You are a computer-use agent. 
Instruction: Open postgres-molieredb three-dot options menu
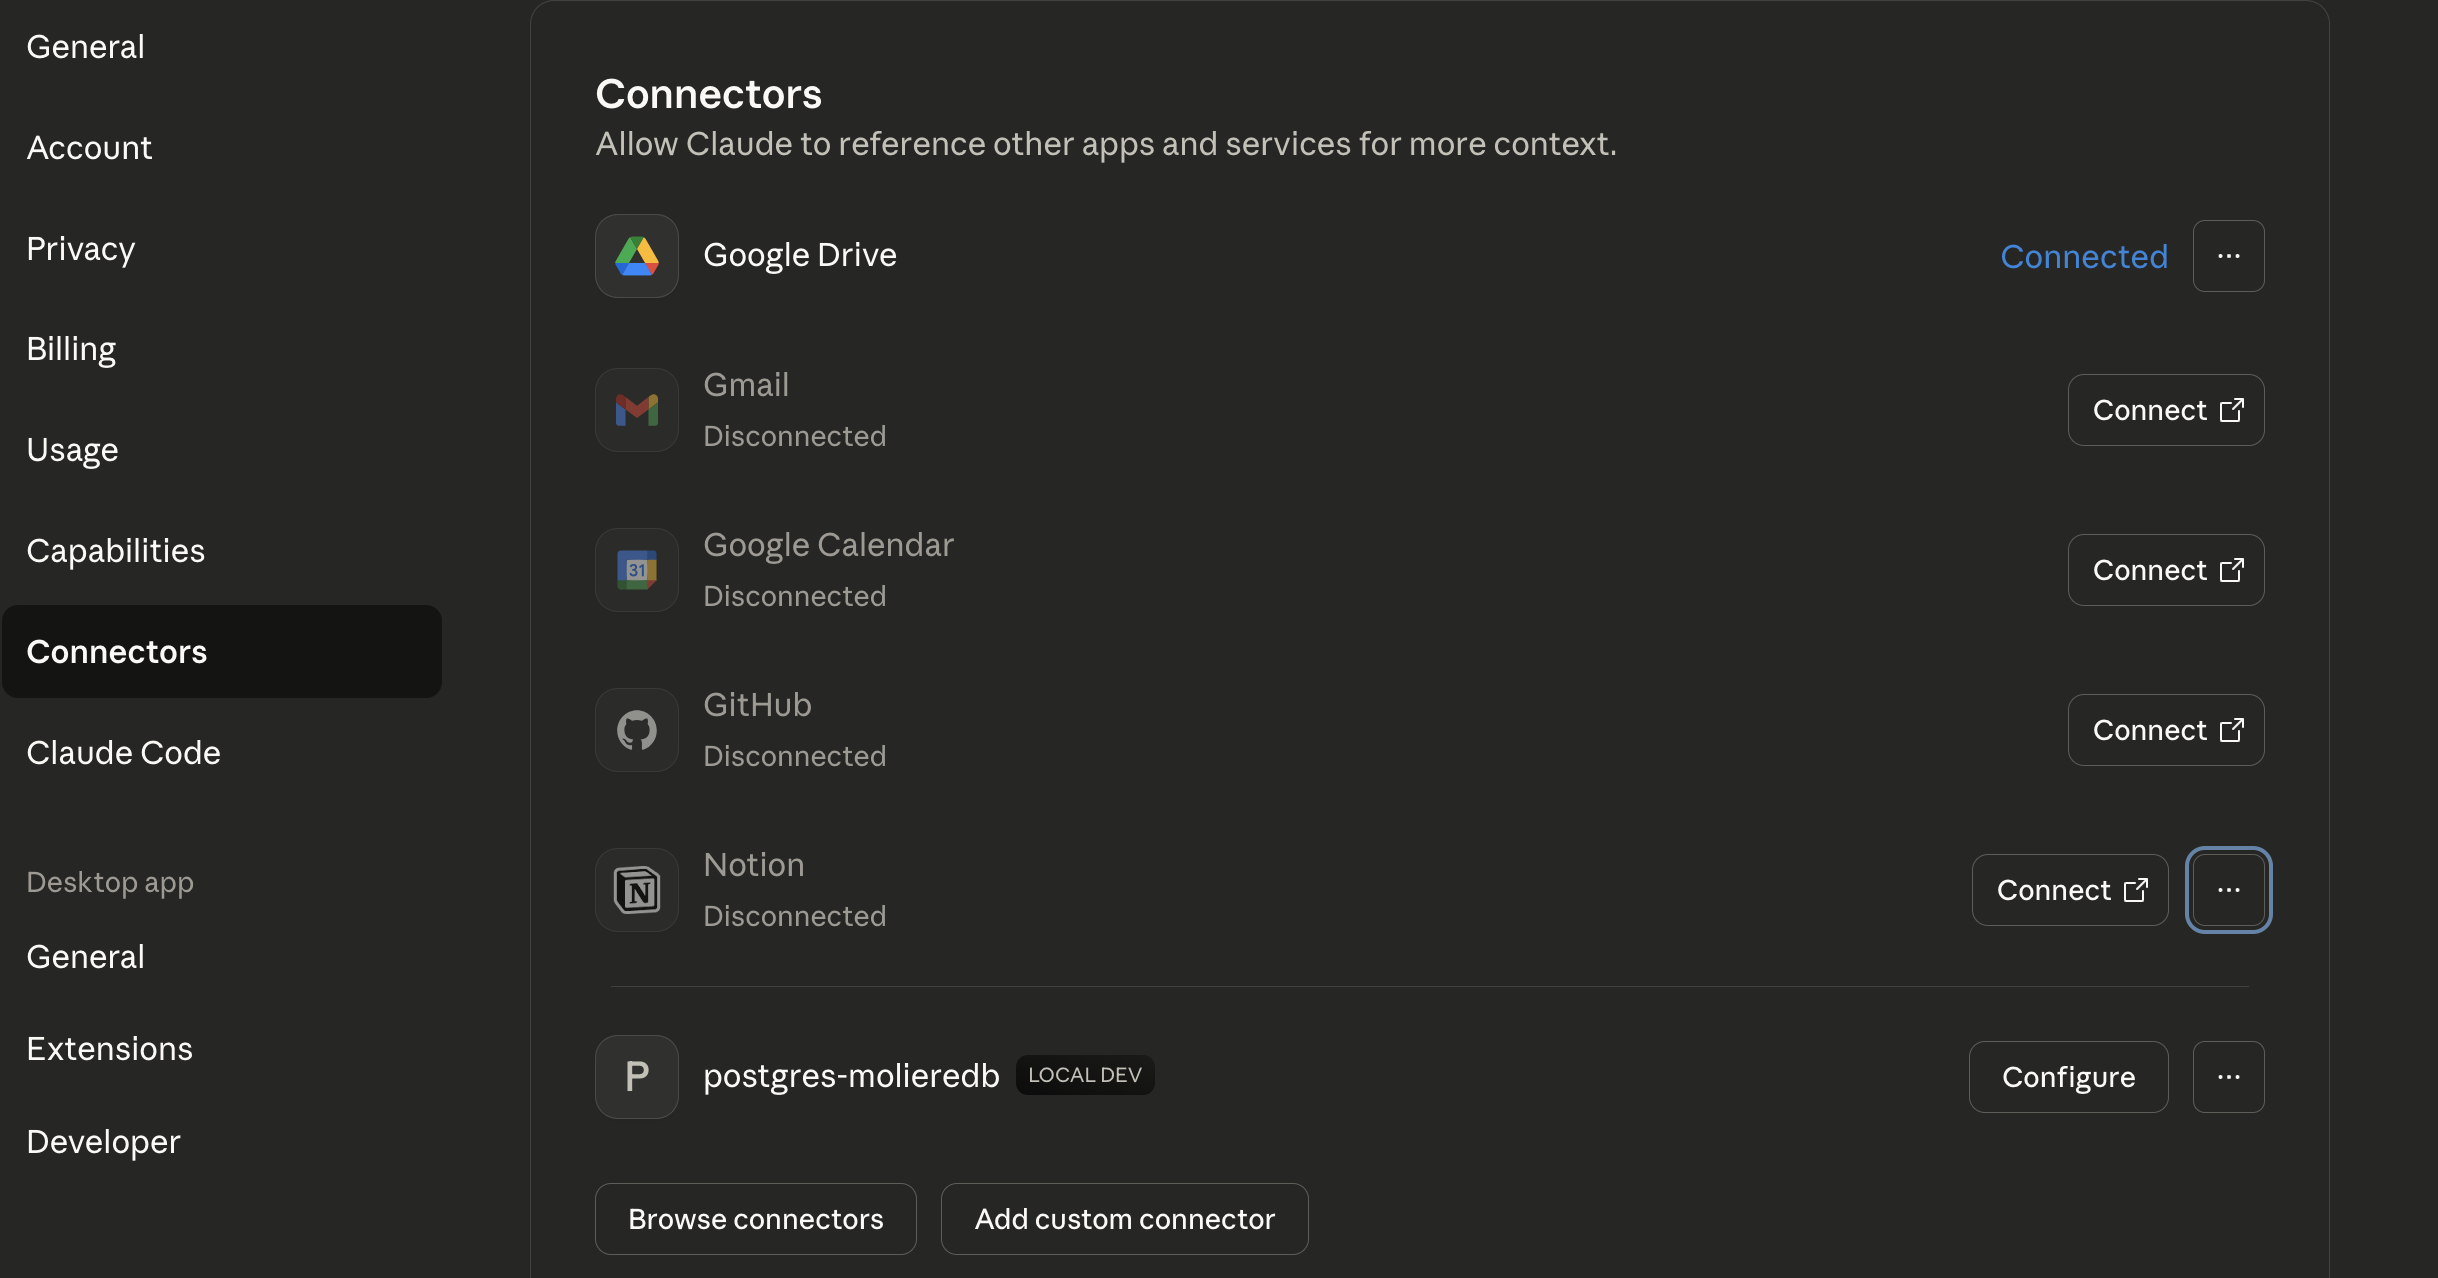pyautogui.click(x=2228, y=1077)
